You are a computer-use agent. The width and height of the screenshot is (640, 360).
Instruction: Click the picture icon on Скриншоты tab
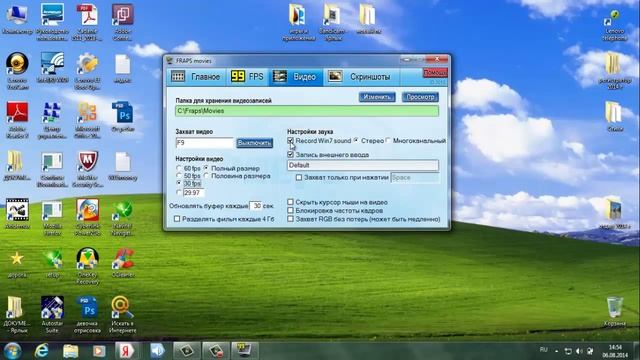point(335,76)
